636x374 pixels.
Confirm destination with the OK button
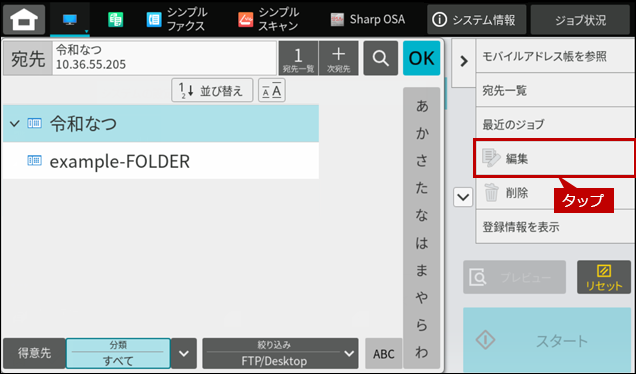point(421,58)
